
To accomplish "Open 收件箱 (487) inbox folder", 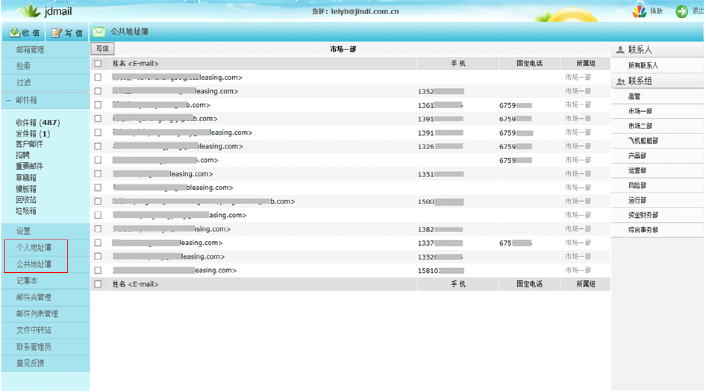I will pos(38,122).
